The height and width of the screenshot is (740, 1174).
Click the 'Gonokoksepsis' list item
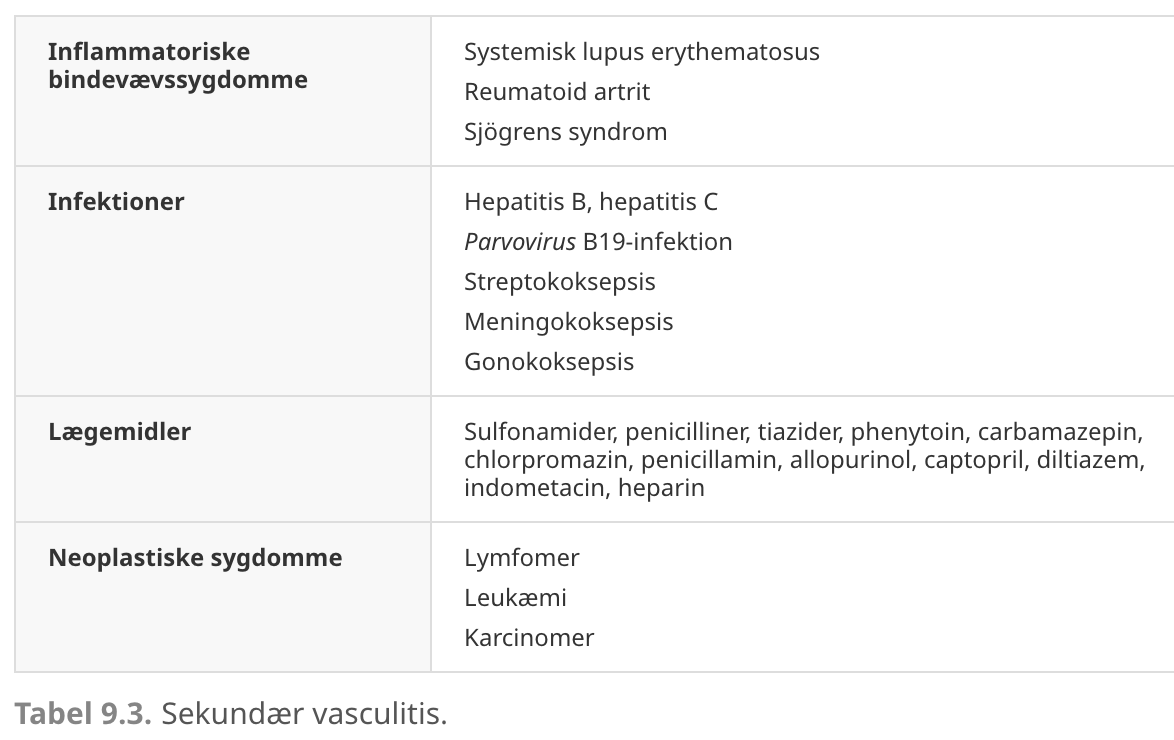[x=549, y=362]
